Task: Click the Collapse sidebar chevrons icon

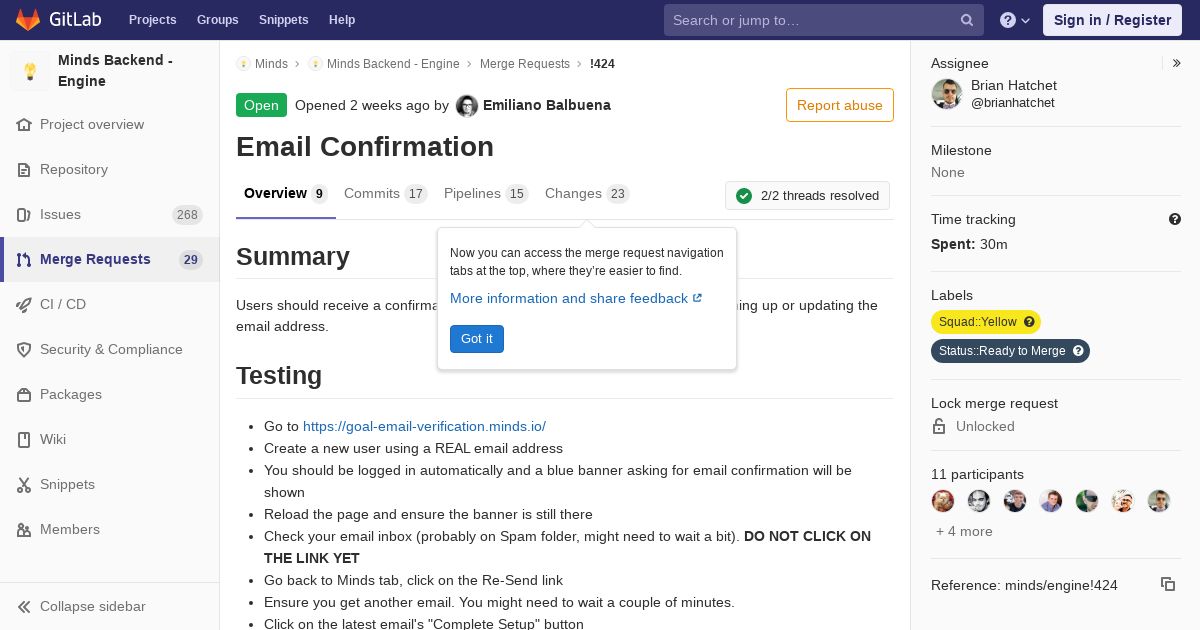Action: click(x=24, y=607)
